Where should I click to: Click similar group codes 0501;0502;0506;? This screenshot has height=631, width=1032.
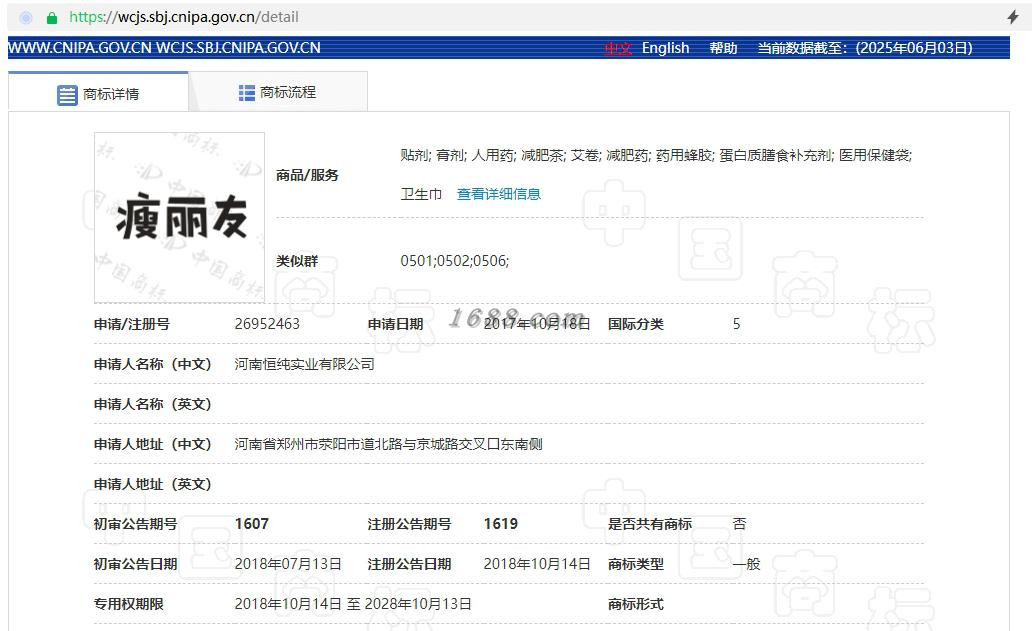tap(455, 261)
